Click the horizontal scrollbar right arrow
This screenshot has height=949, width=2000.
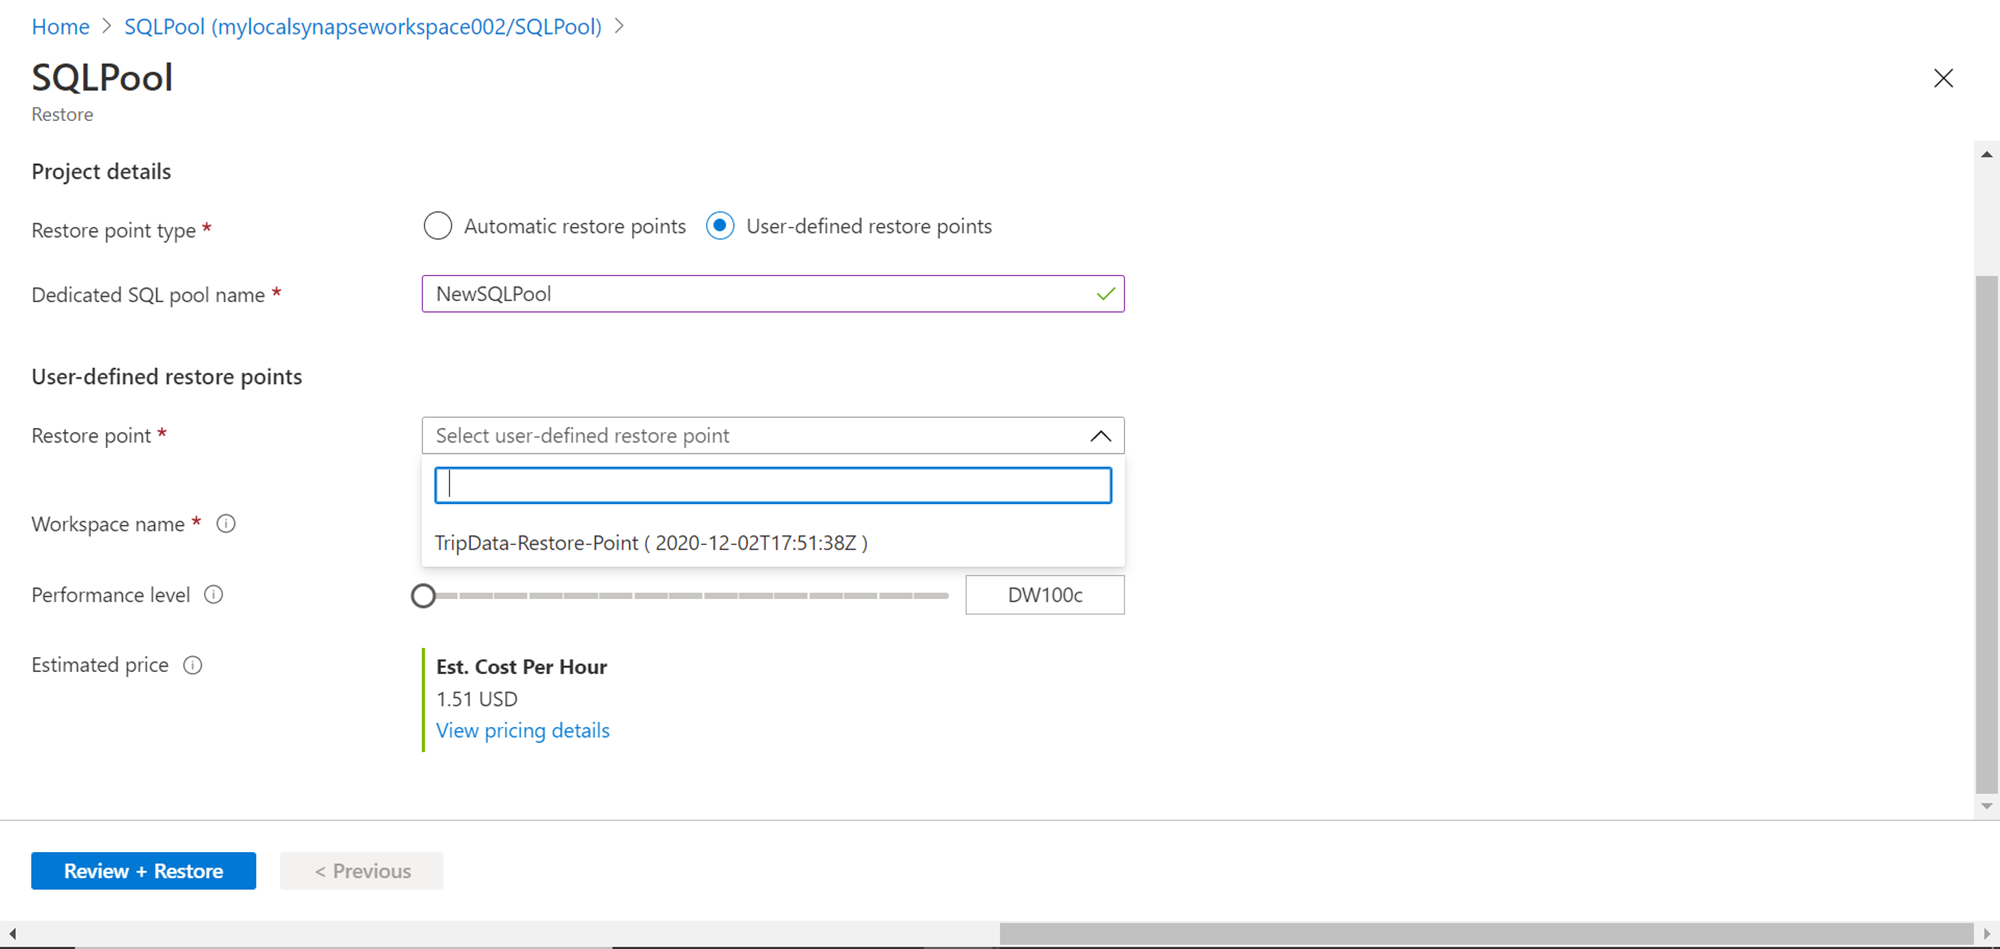coord(1986,934)
